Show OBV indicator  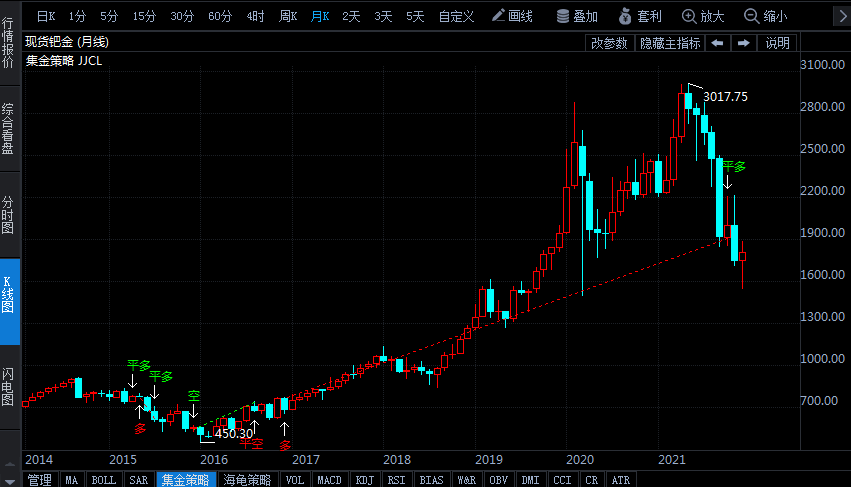click(498, 480)
